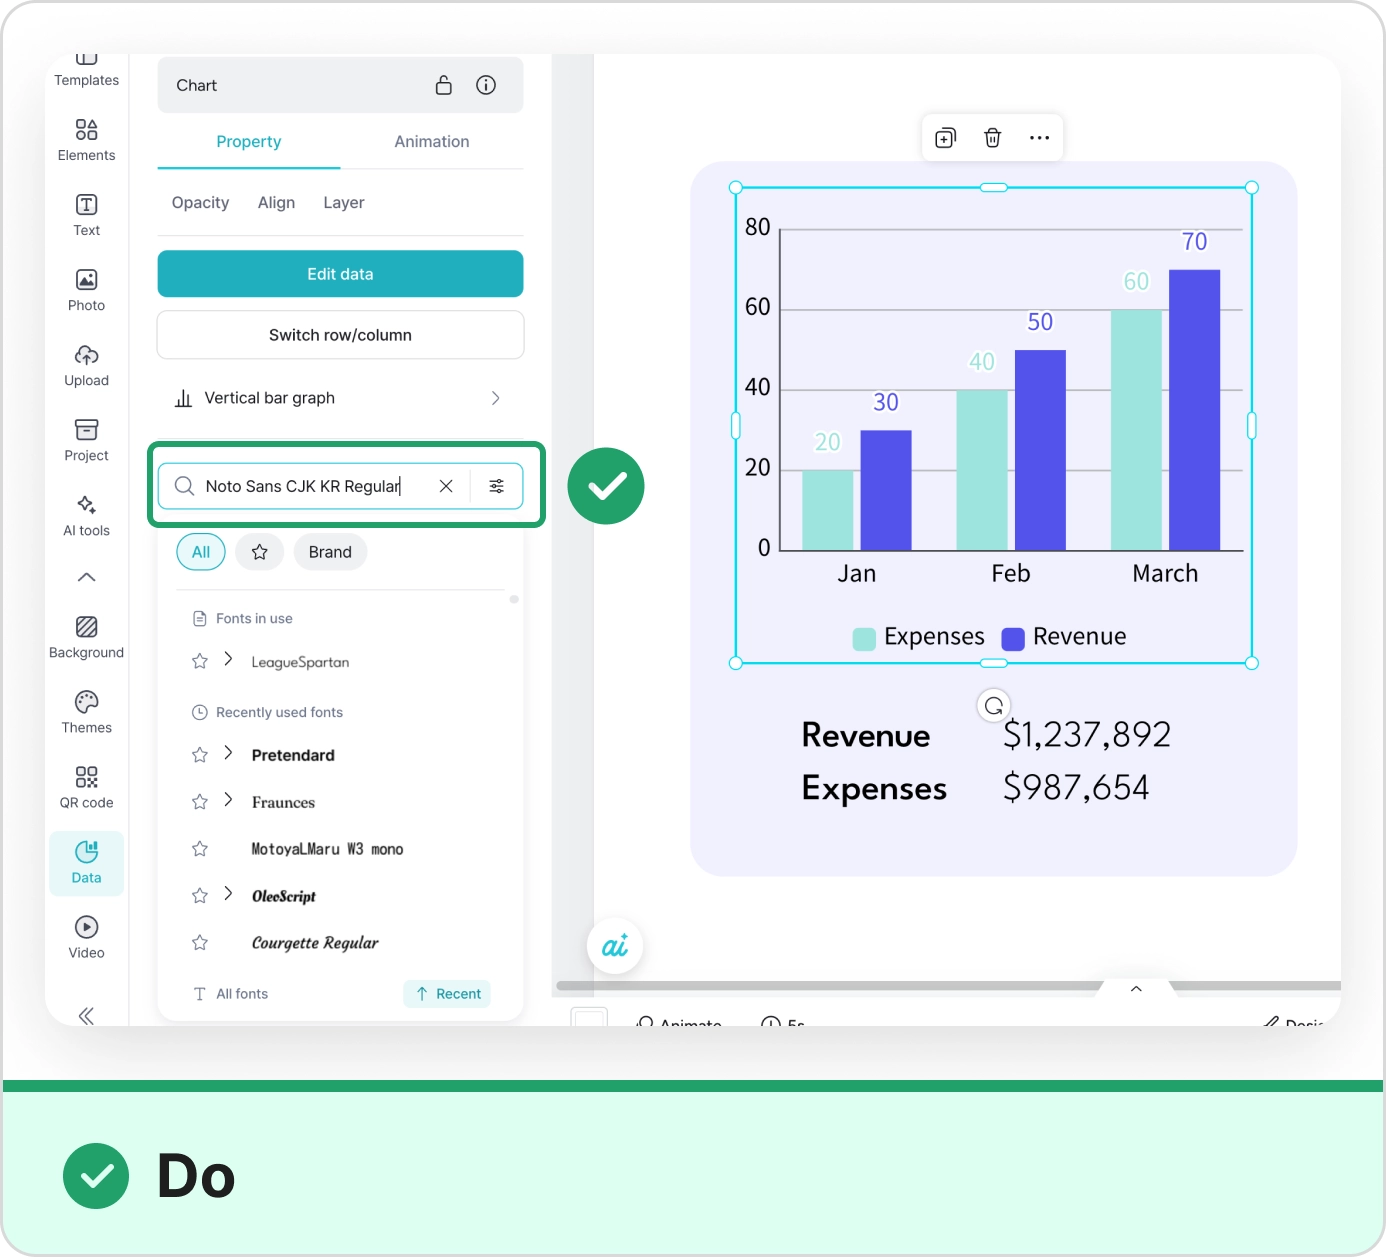Favorite MotoyaLMaru W3 mono with star
Image resolution: width=1386 pixels, height=1257 pixels.
(x=200, y=849)
